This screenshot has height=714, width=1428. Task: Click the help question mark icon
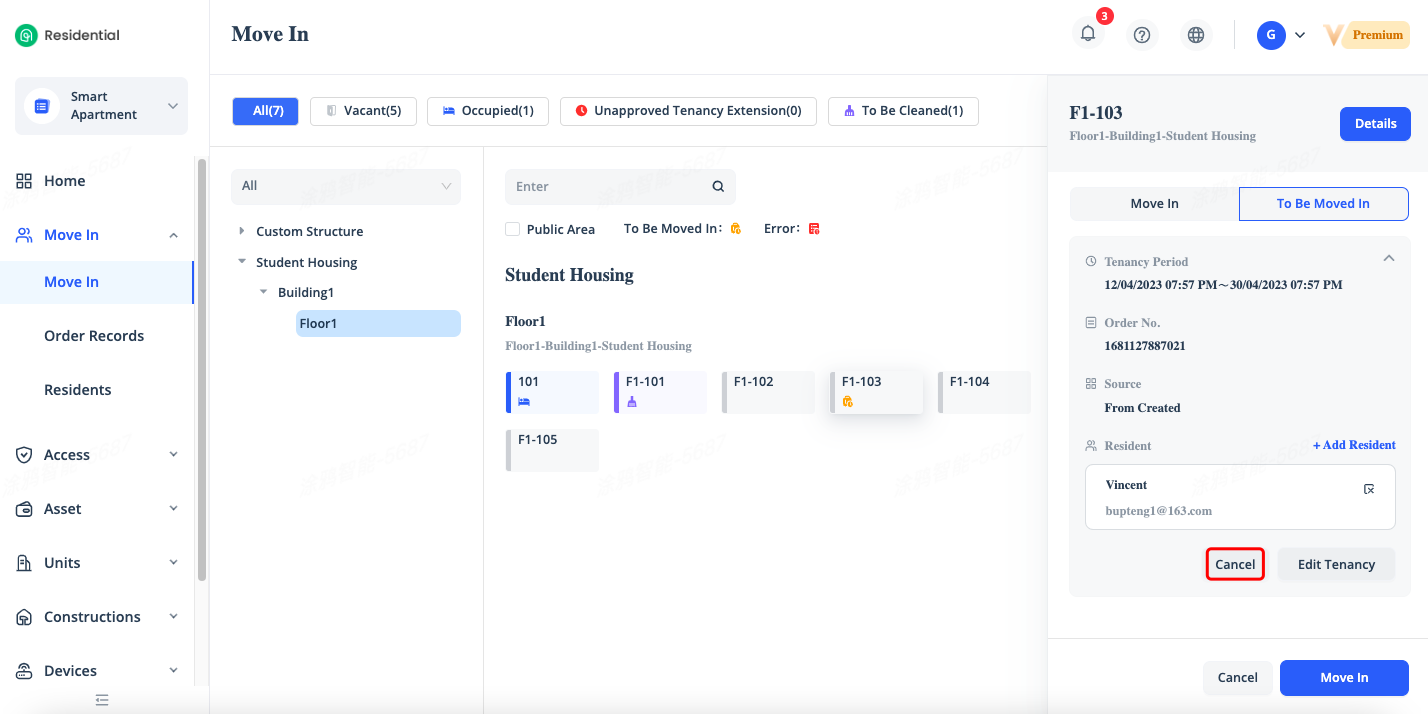click(1142, 35)
